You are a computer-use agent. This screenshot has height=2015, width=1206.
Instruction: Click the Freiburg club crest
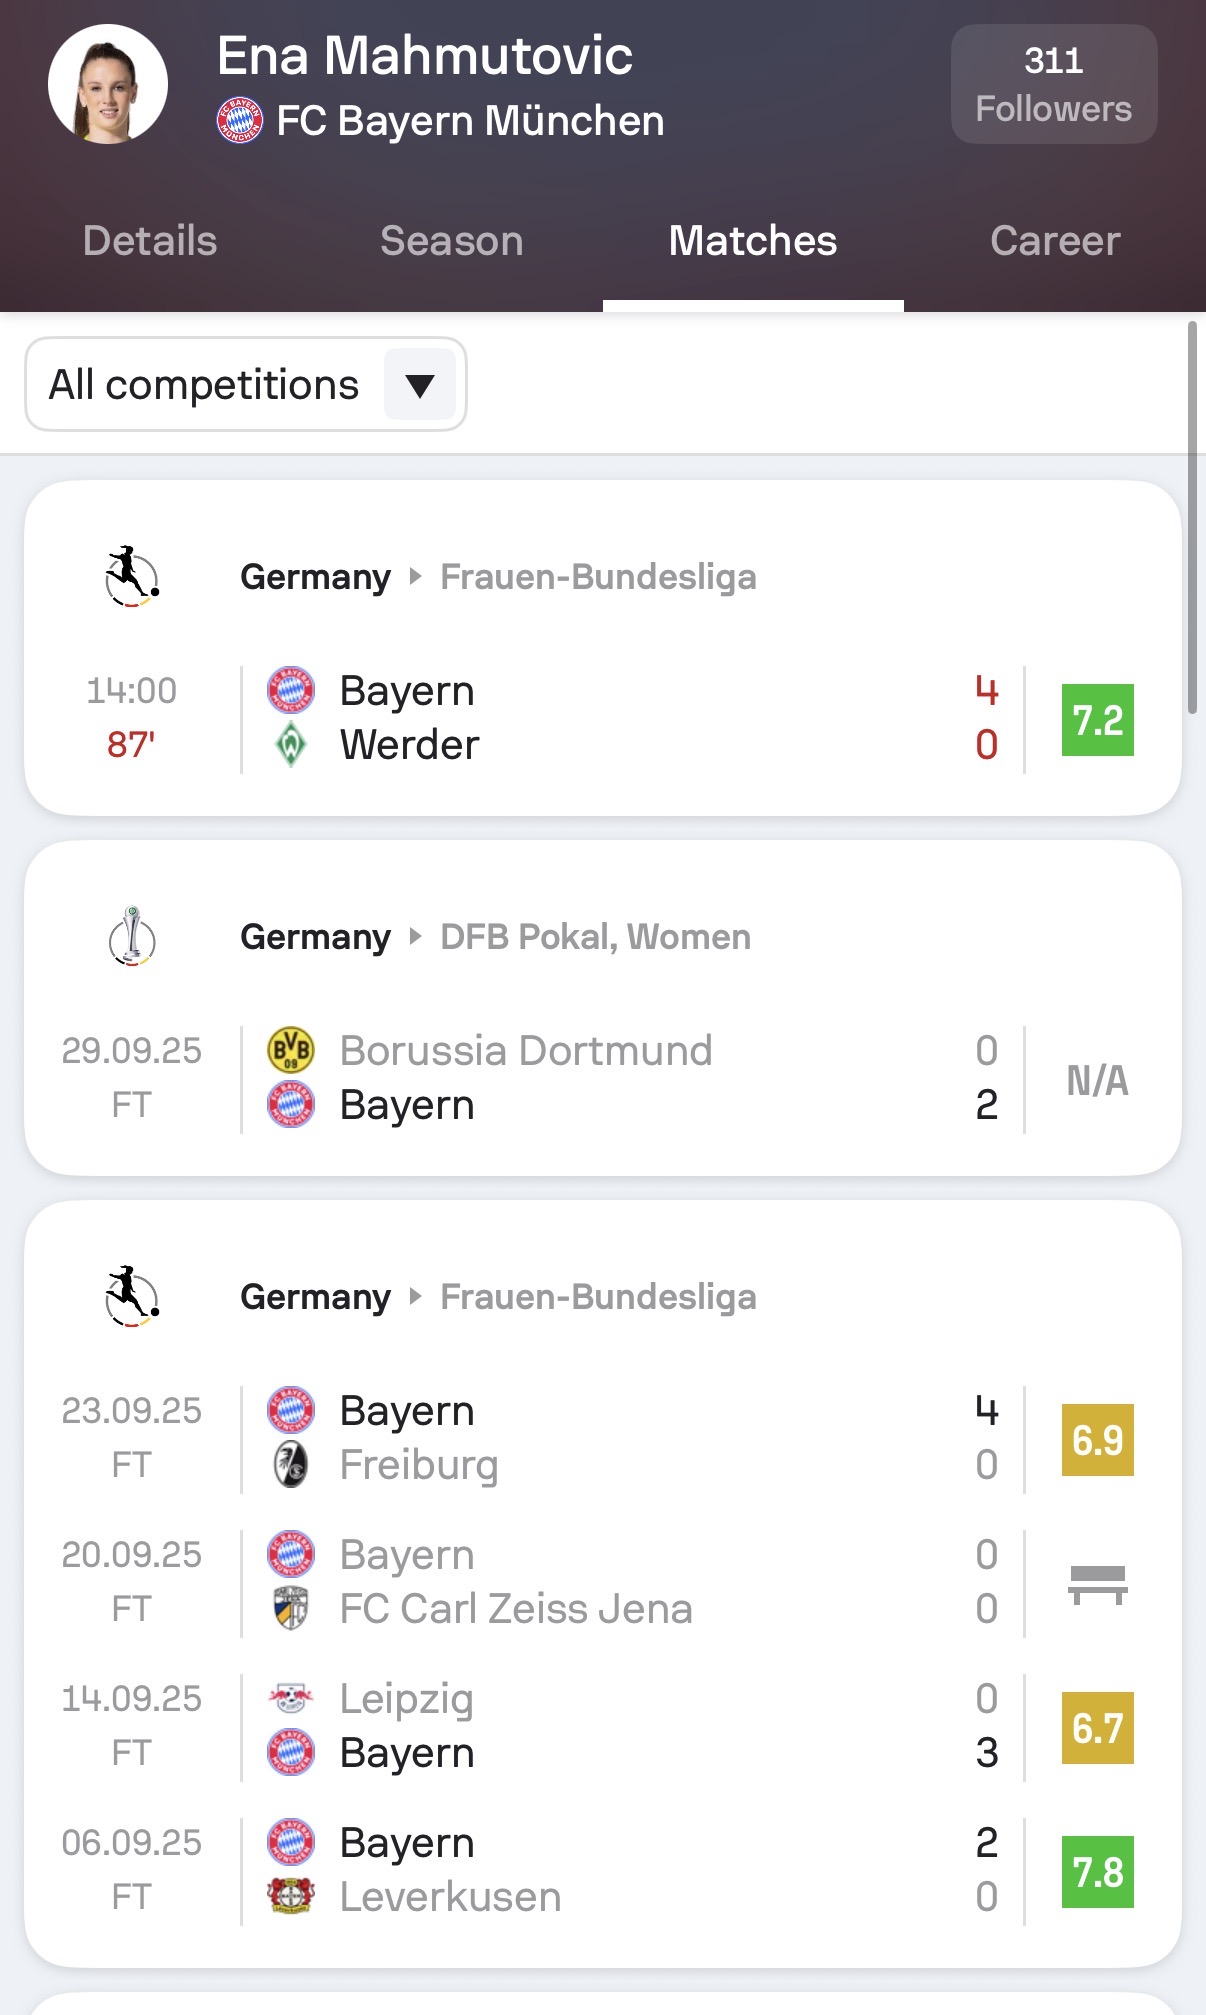pos(291,1465)
